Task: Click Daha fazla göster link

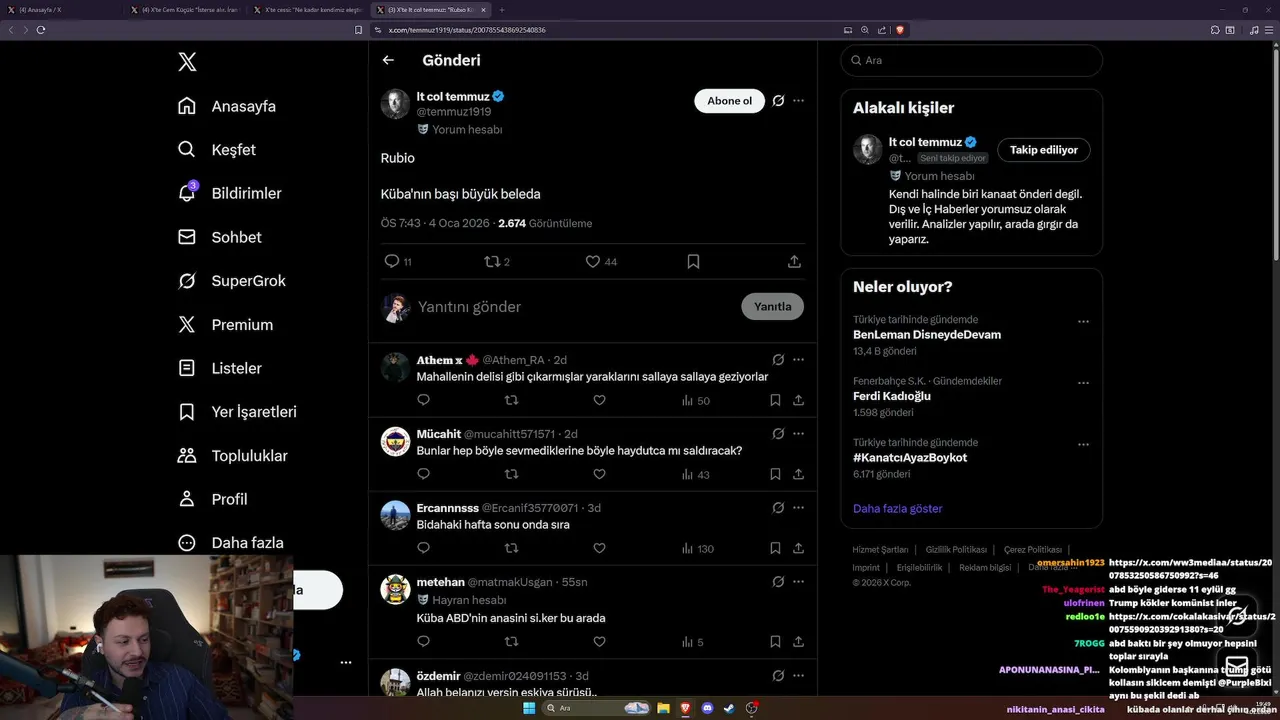Action: (898, 508)
